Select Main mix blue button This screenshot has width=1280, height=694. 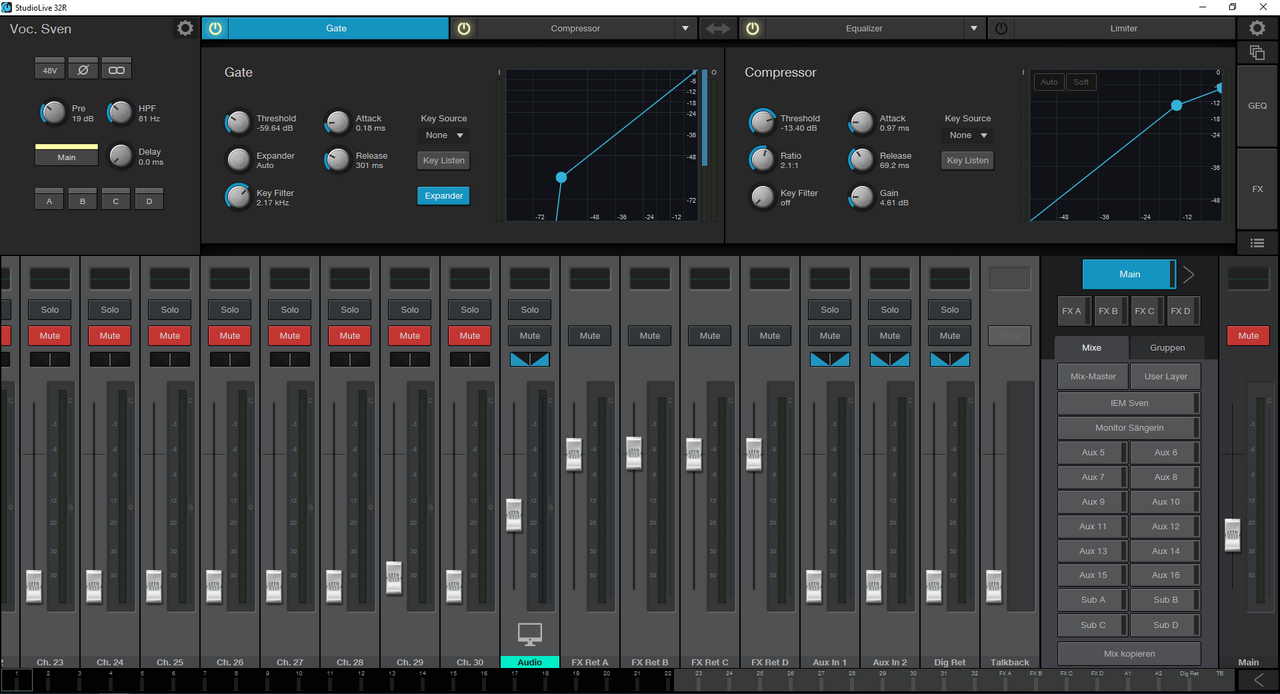pyautogui.click(x=1129, y=274)
